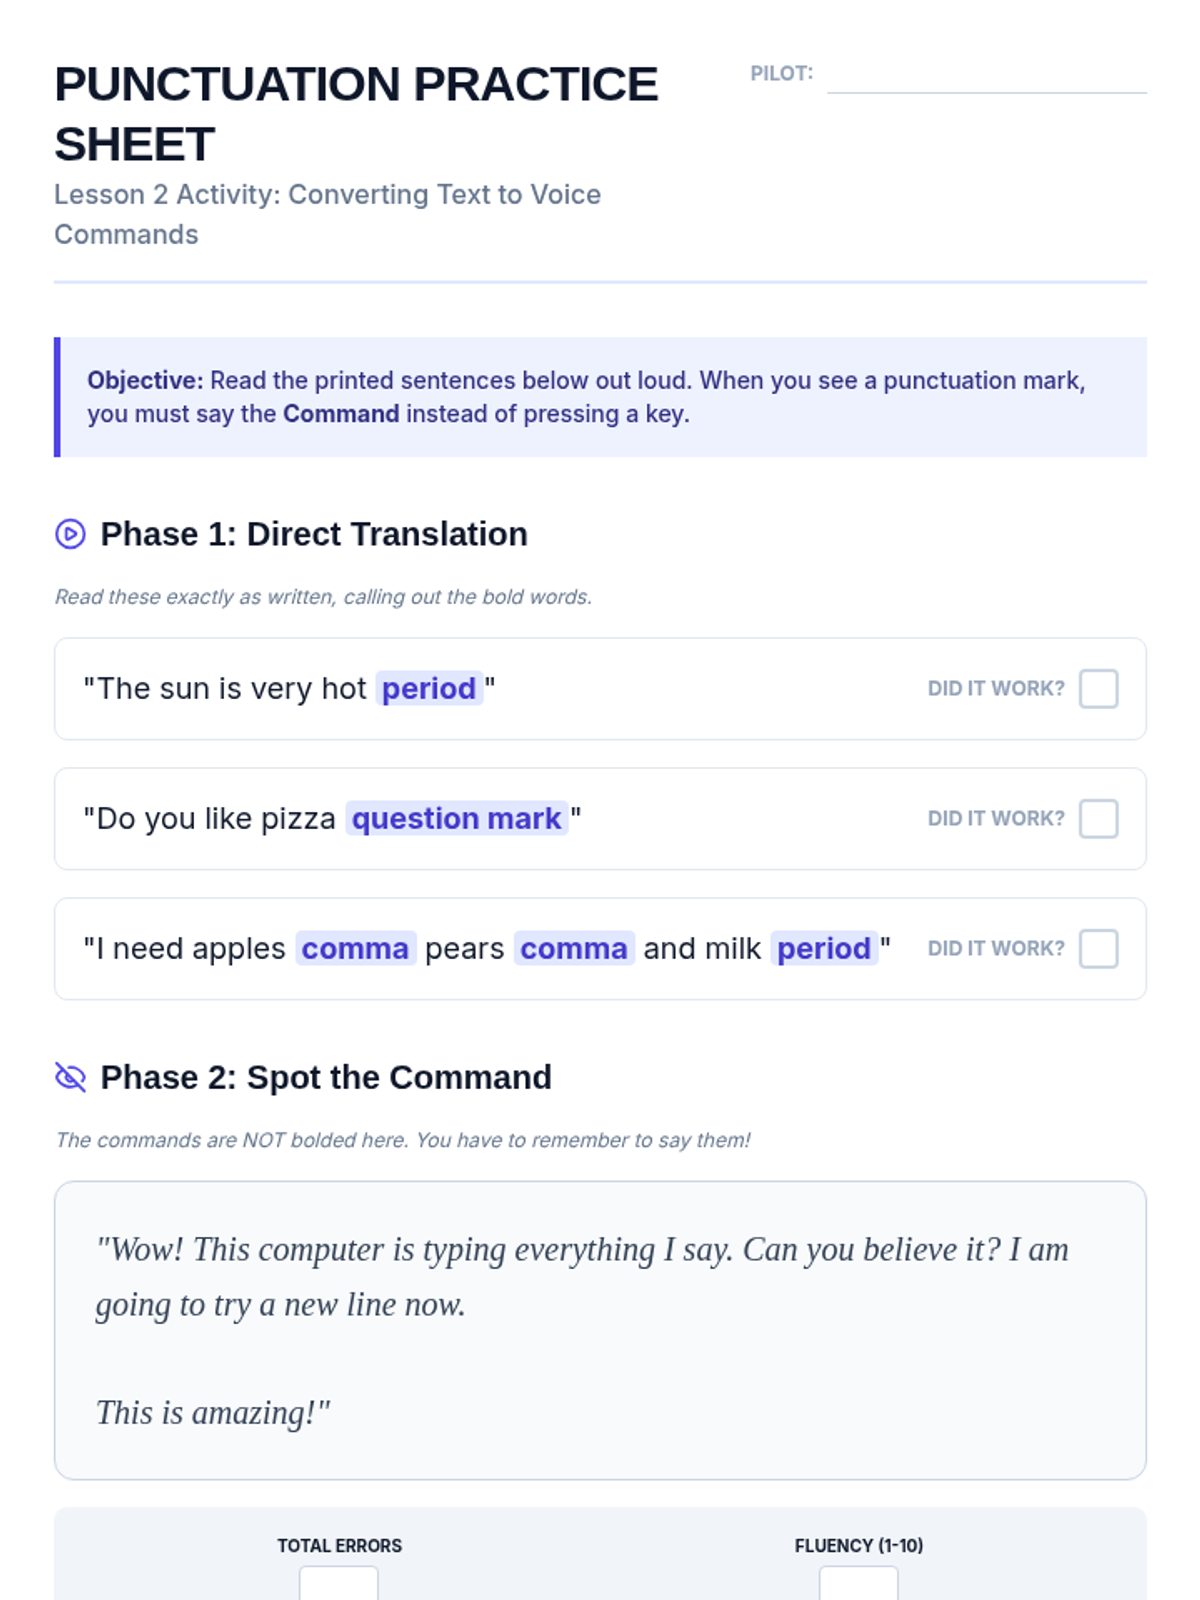Click the 'period' tag in sun sentence
Screen dimensions: 1200x1600
(429, 689)
